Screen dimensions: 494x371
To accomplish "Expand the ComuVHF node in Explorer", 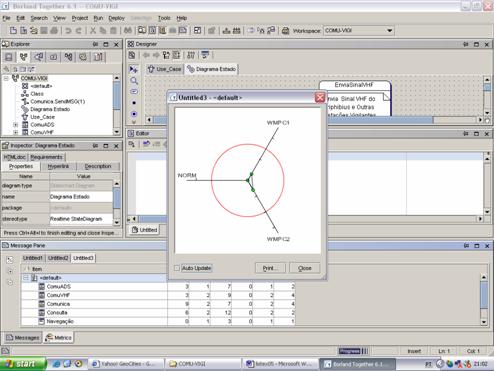I will (x=16, y=132).
